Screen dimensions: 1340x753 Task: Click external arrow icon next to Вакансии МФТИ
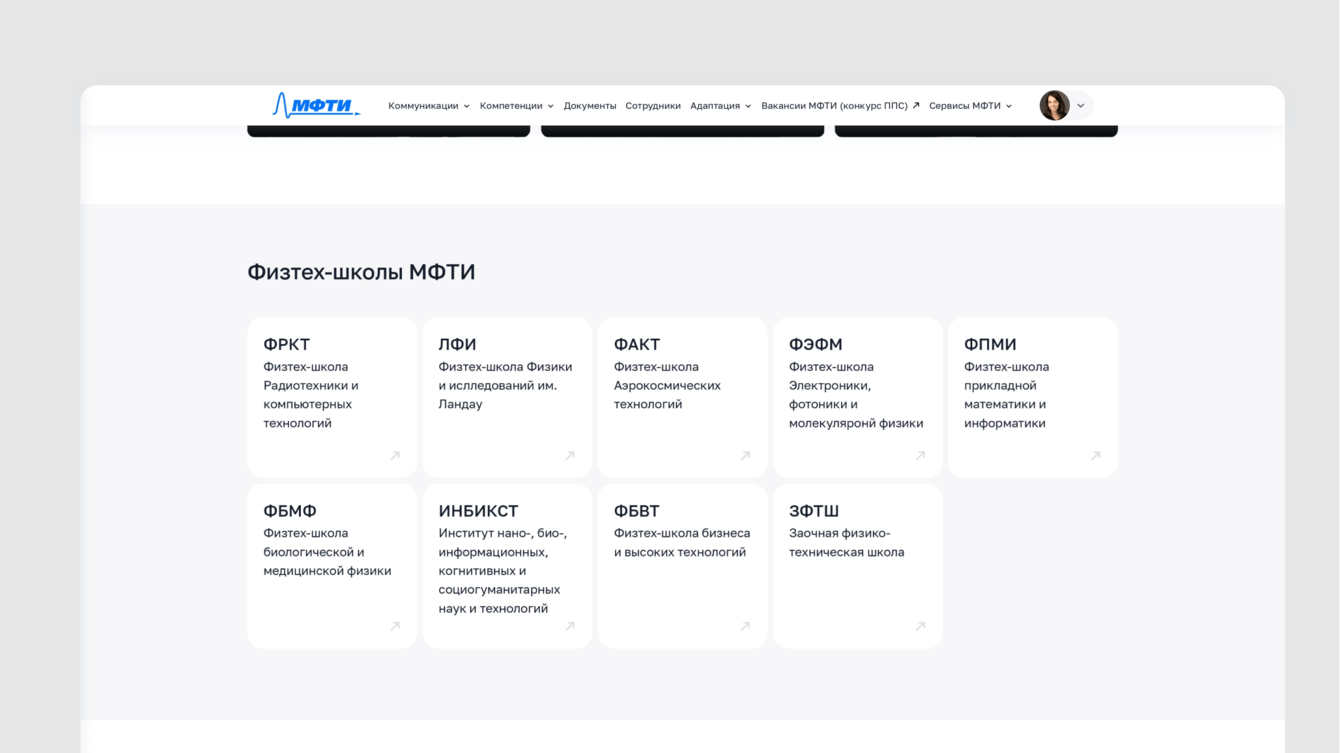(x=916, y=105)
